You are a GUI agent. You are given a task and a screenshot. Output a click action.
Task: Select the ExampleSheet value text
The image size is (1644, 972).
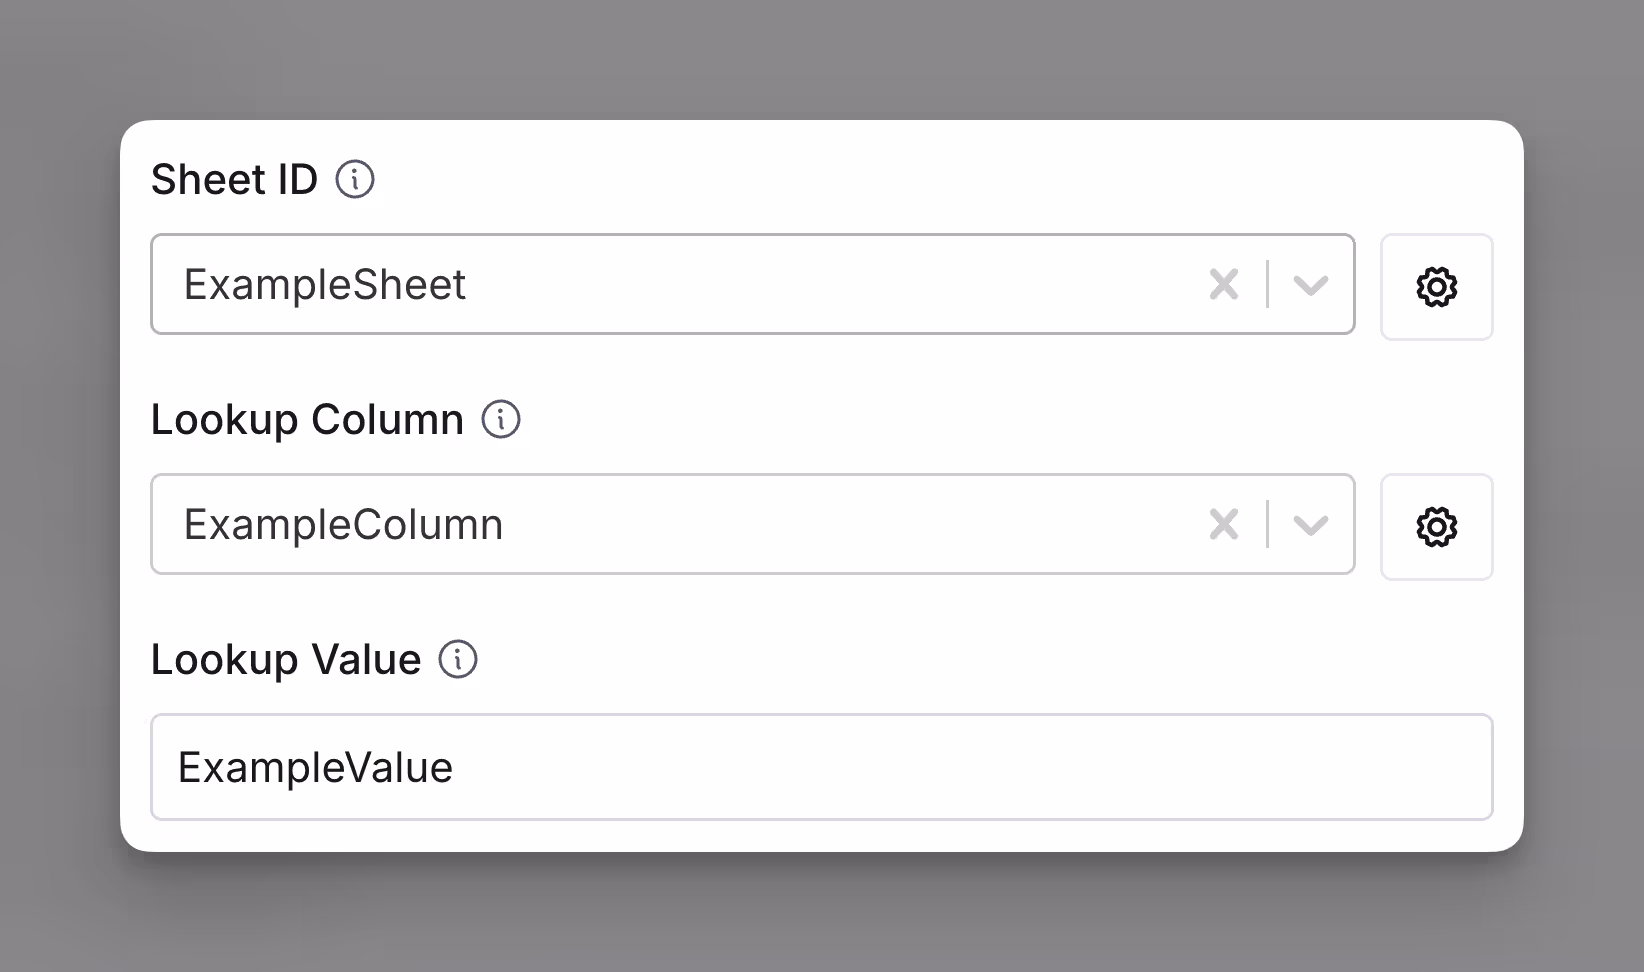click(x=325, y=286)
